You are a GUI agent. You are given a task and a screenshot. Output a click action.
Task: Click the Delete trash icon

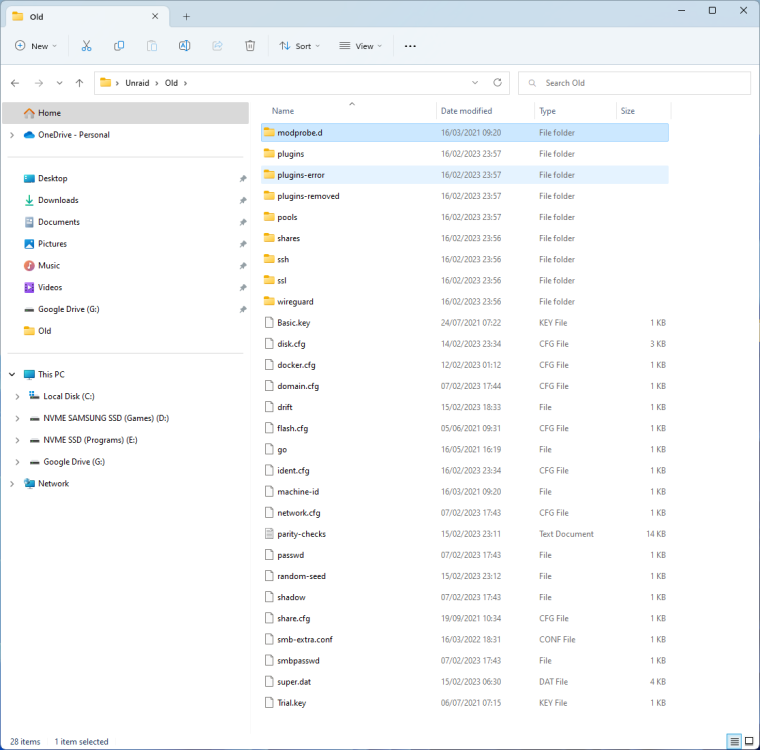[x=250, y=46]
